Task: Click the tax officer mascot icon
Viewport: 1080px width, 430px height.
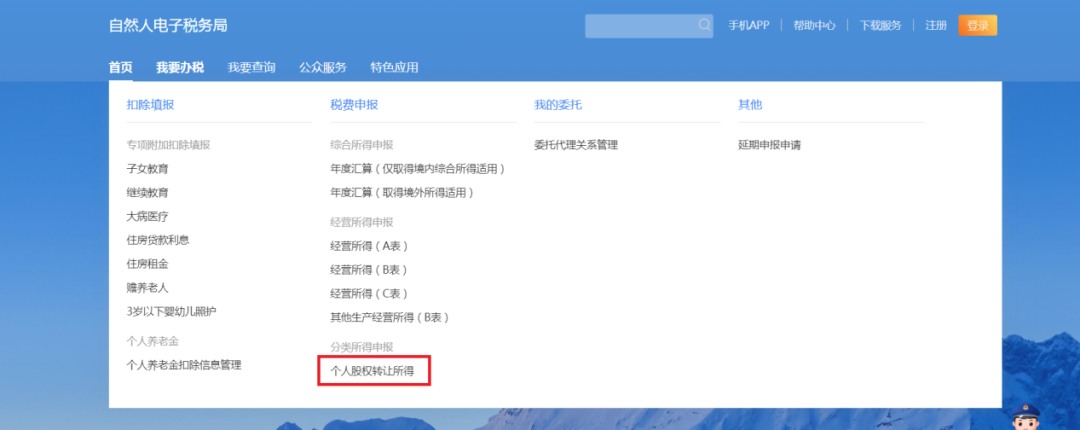Action: [1025, 417]
